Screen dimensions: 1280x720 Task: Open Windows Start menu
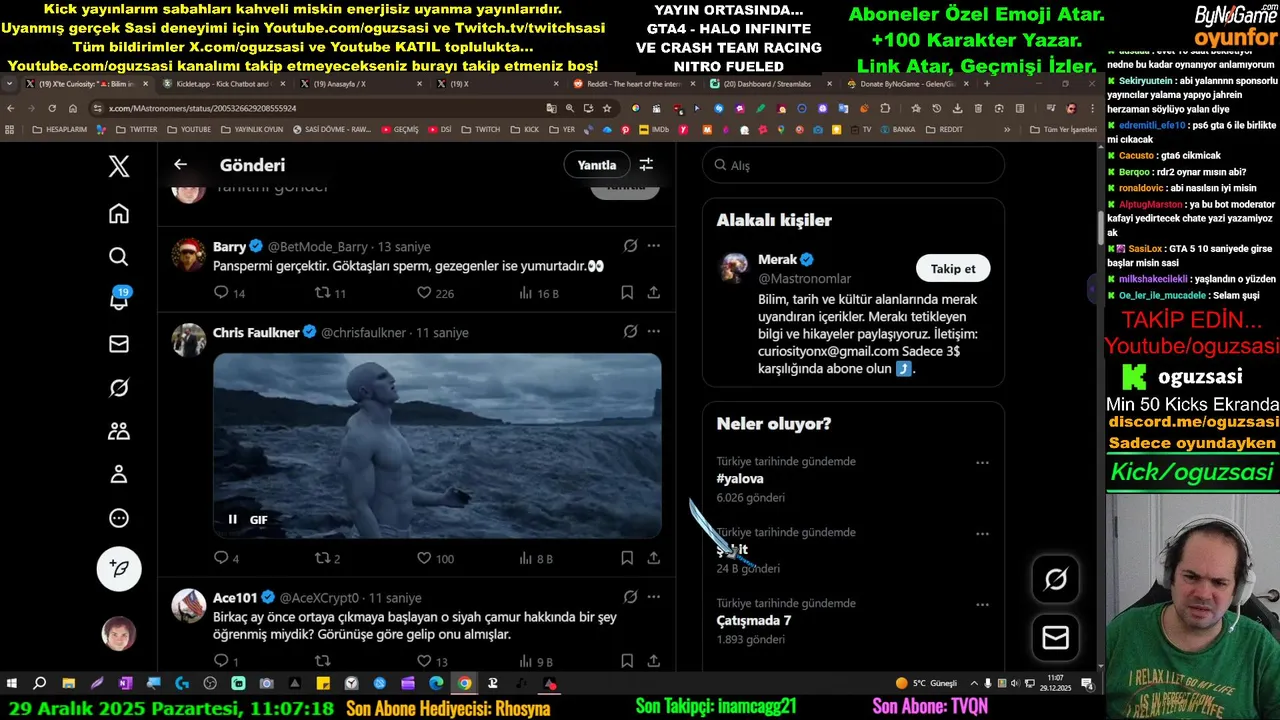12,684
